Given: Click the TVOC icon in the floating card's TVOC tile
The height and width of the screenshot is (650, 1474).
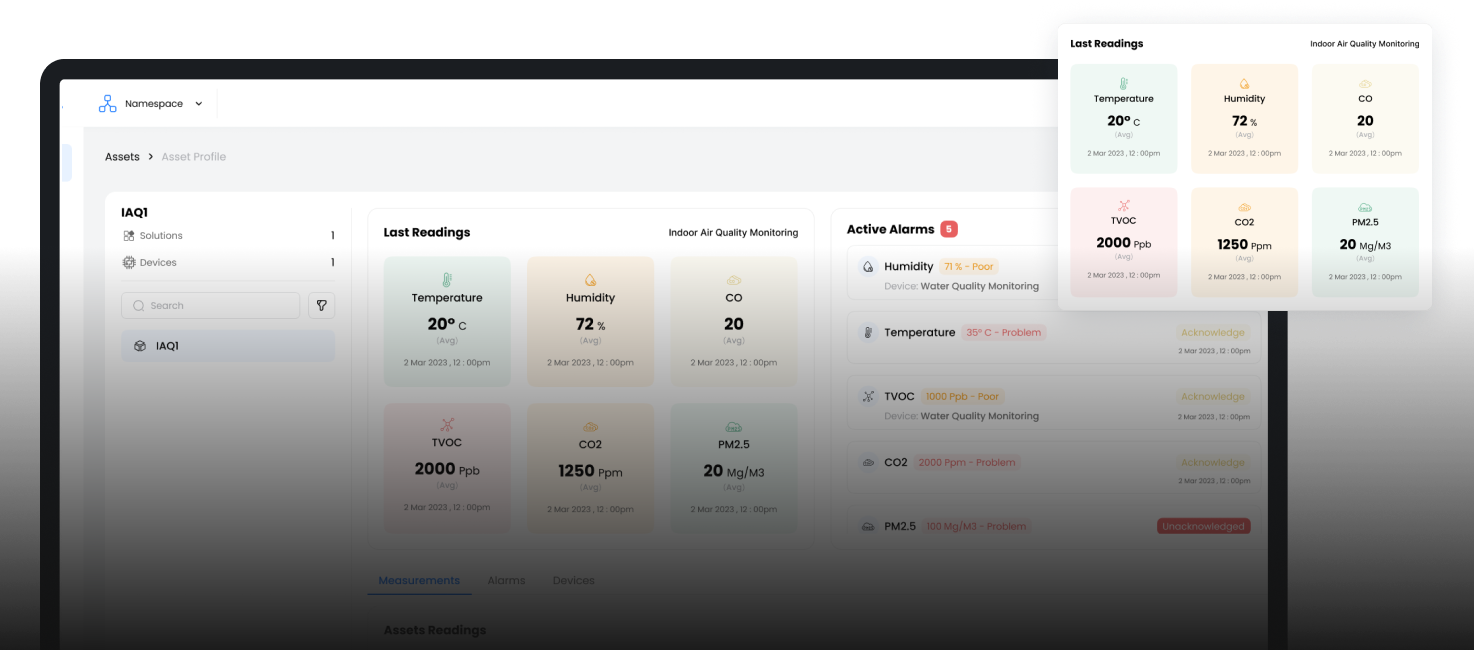Looking at the screenshot, I should 1124,206.
